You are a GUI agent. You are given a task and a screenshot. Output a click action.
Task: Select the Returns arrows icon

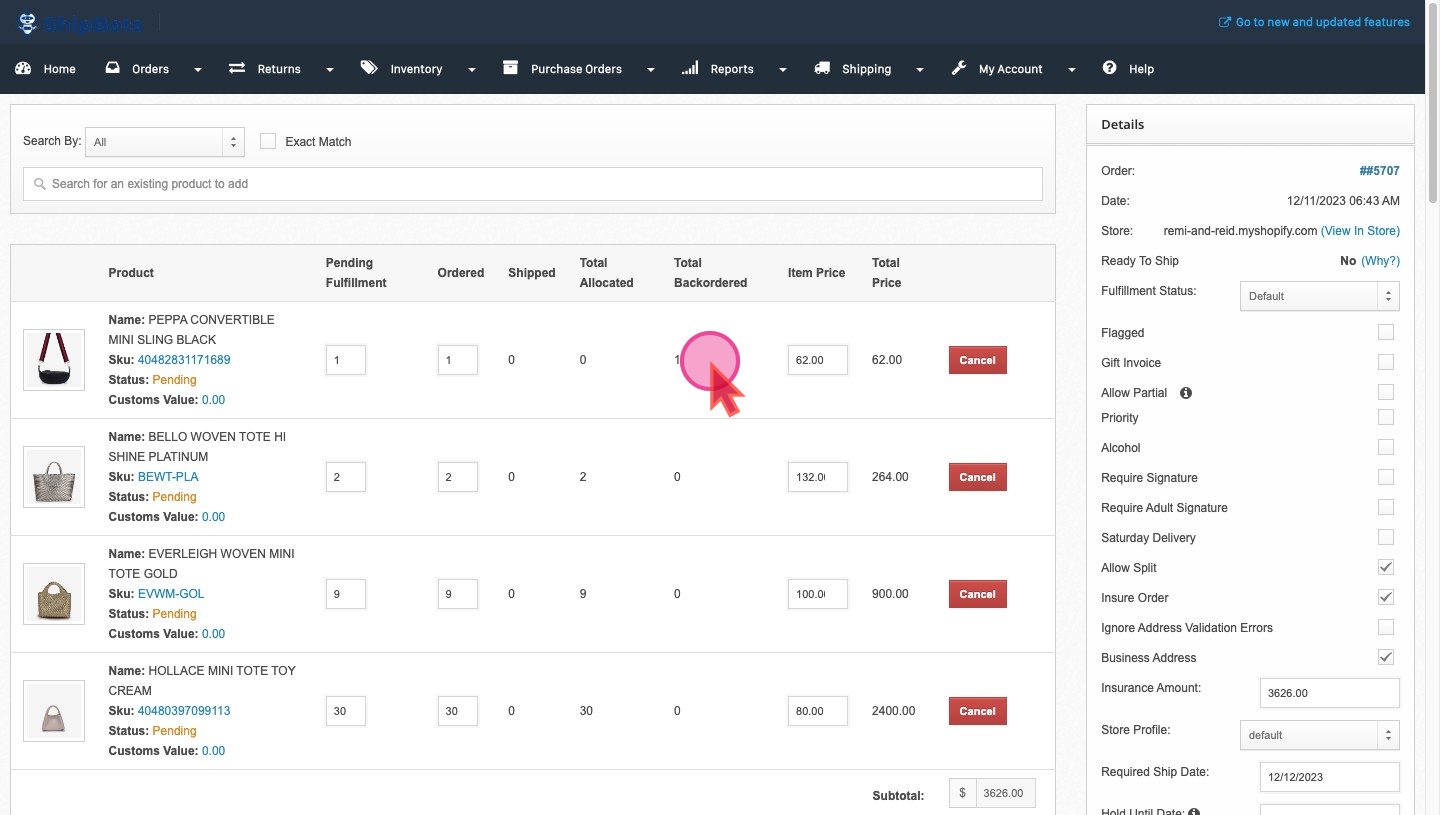pyautogui.click(x=237, y=68)
